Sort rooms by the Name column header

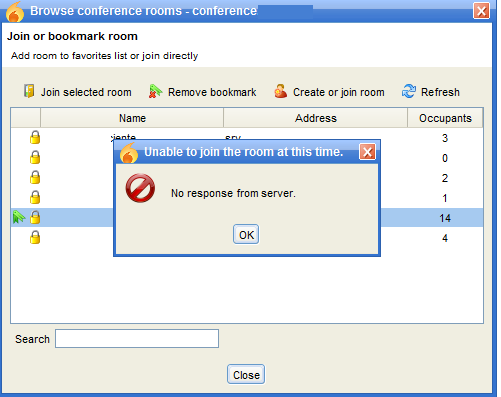pyautogui.click(x=132, y=118)
